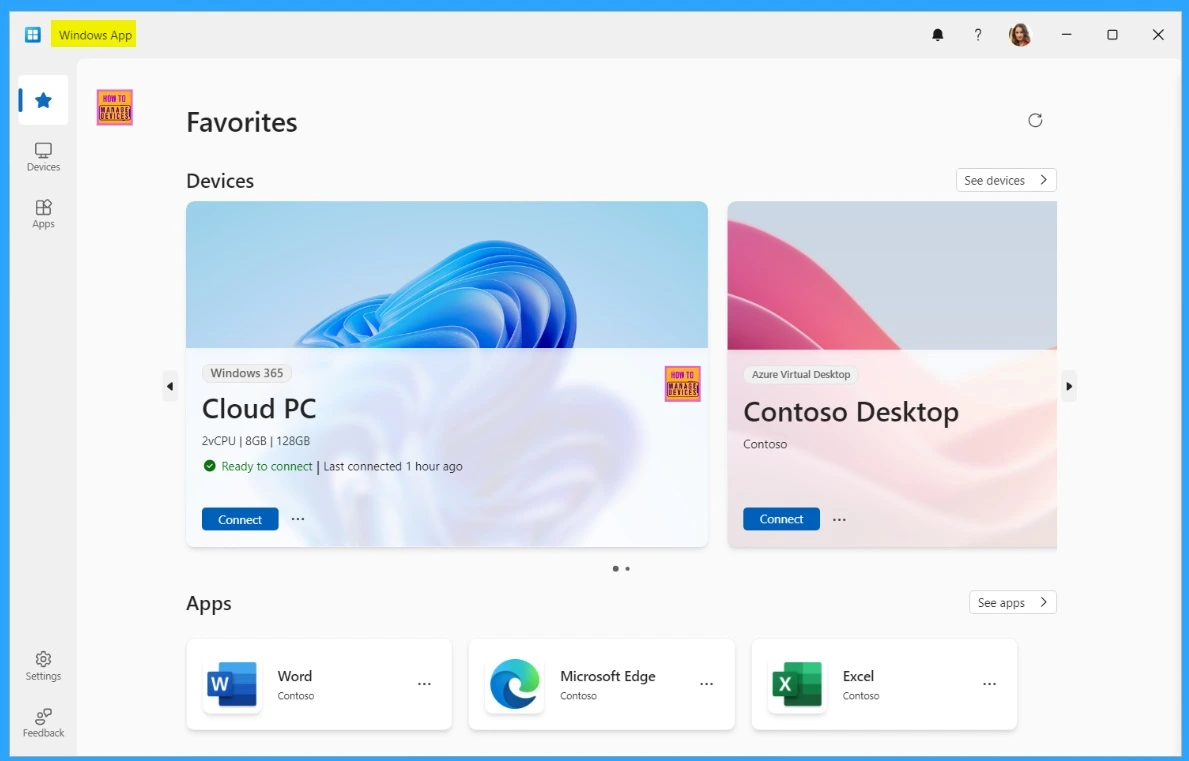This screenshot has height=761, width=1189.
Task: Switch to Apps in the sidebar
Action: pos(43,214)
